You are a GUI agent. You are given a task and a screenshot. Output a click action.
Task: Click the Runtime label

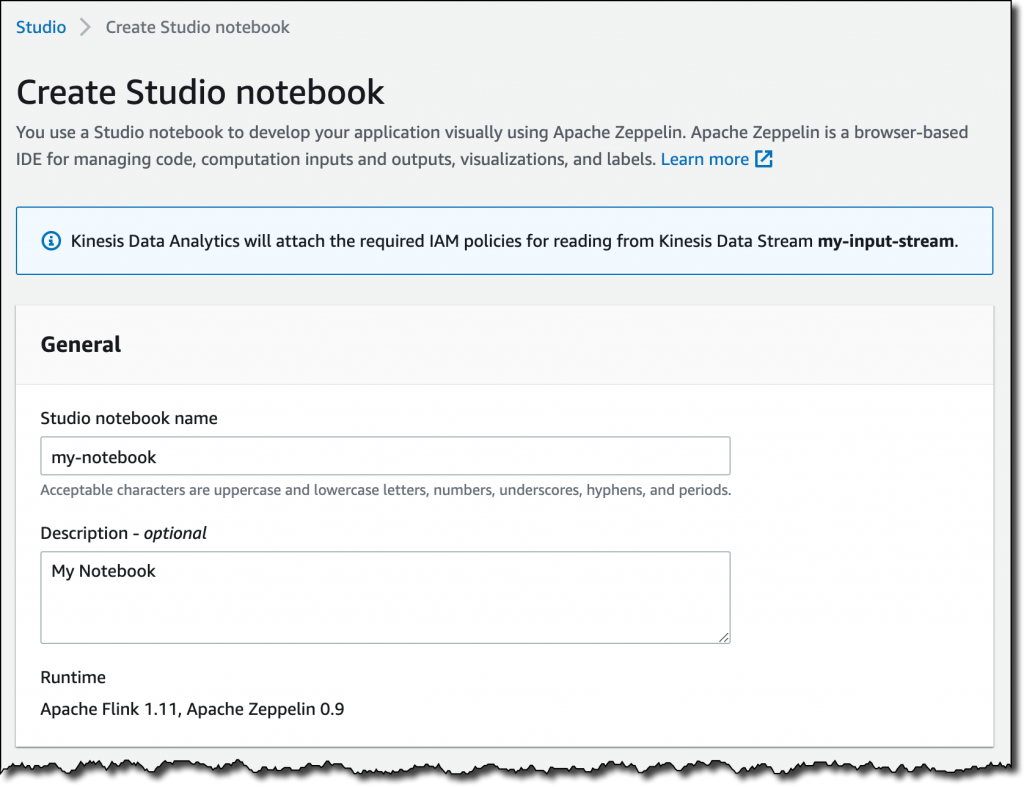73,677
